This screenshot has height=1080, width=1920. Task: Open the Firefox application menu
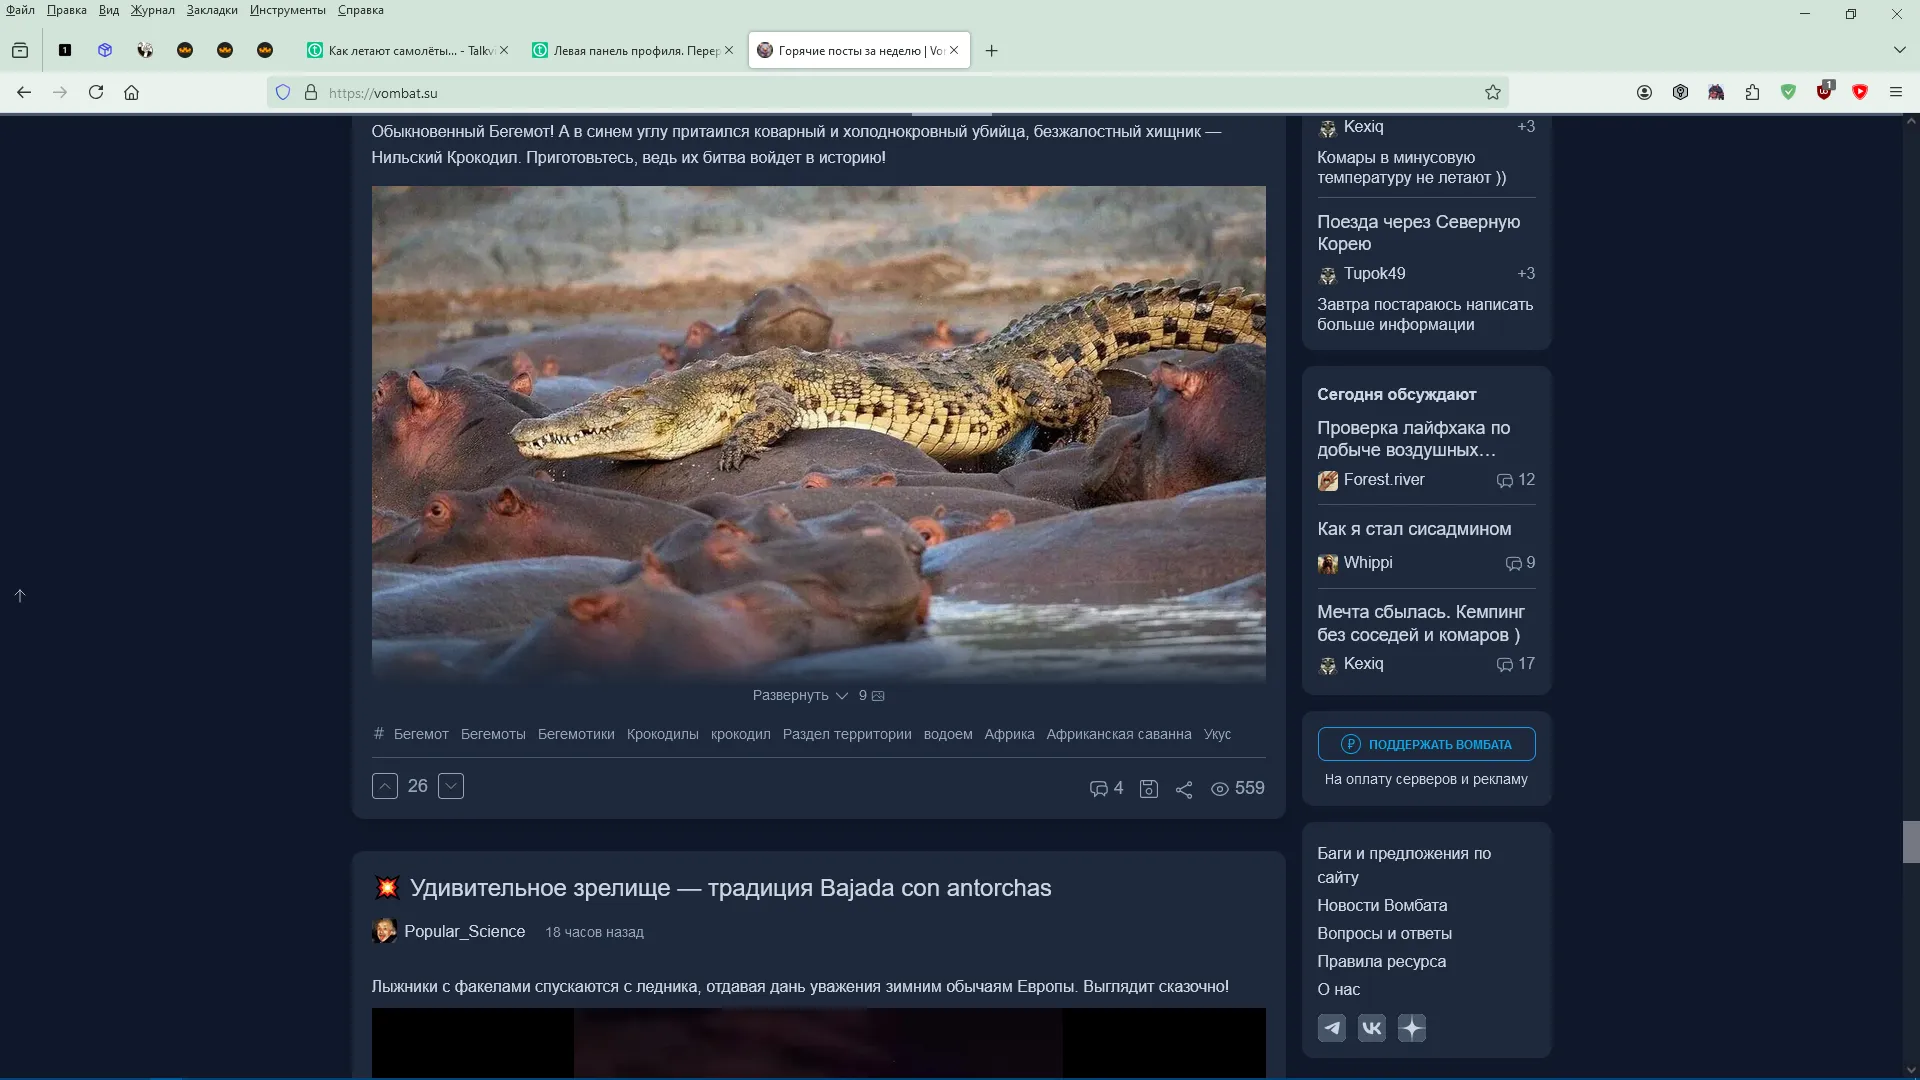pos(1896,92)
